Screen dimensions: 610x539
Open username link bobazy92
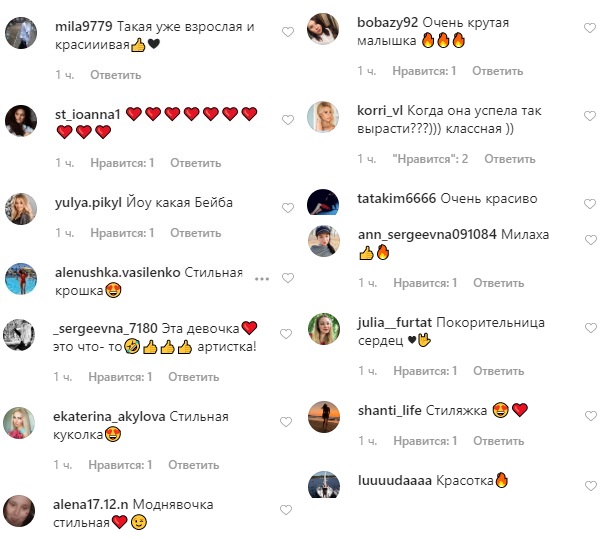(387, 22)
